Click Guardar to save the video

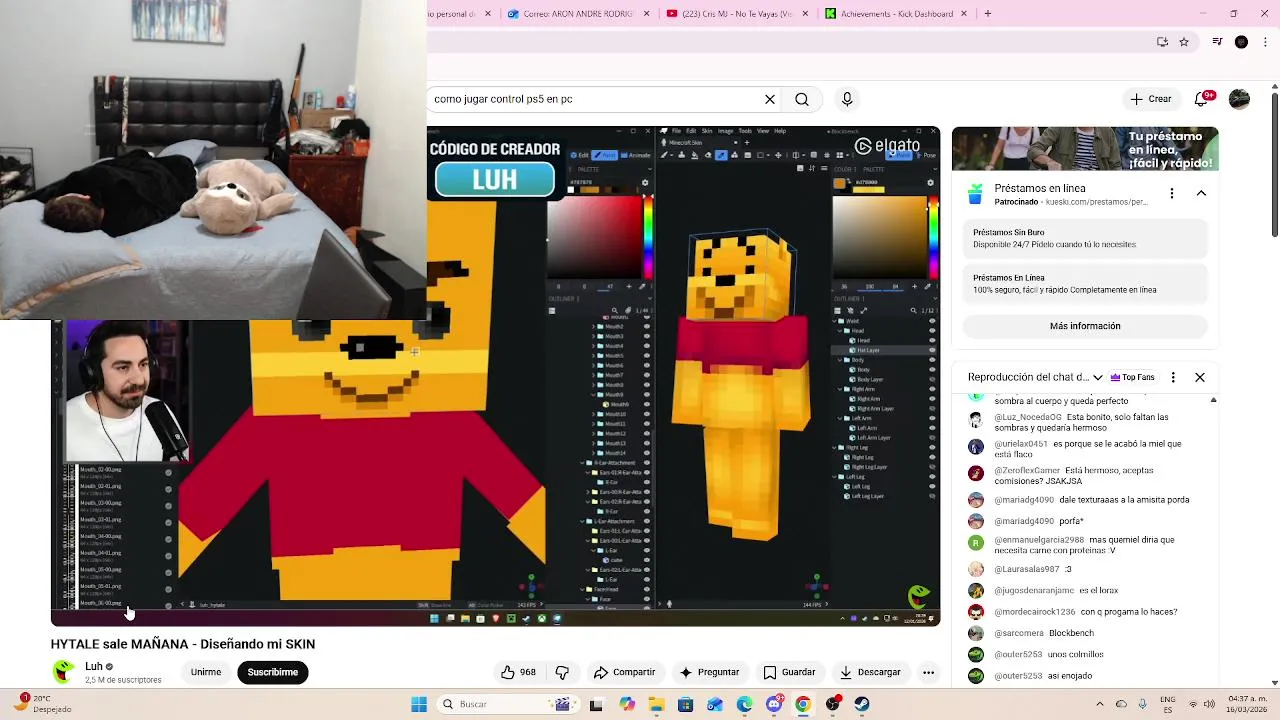point(789,672)
